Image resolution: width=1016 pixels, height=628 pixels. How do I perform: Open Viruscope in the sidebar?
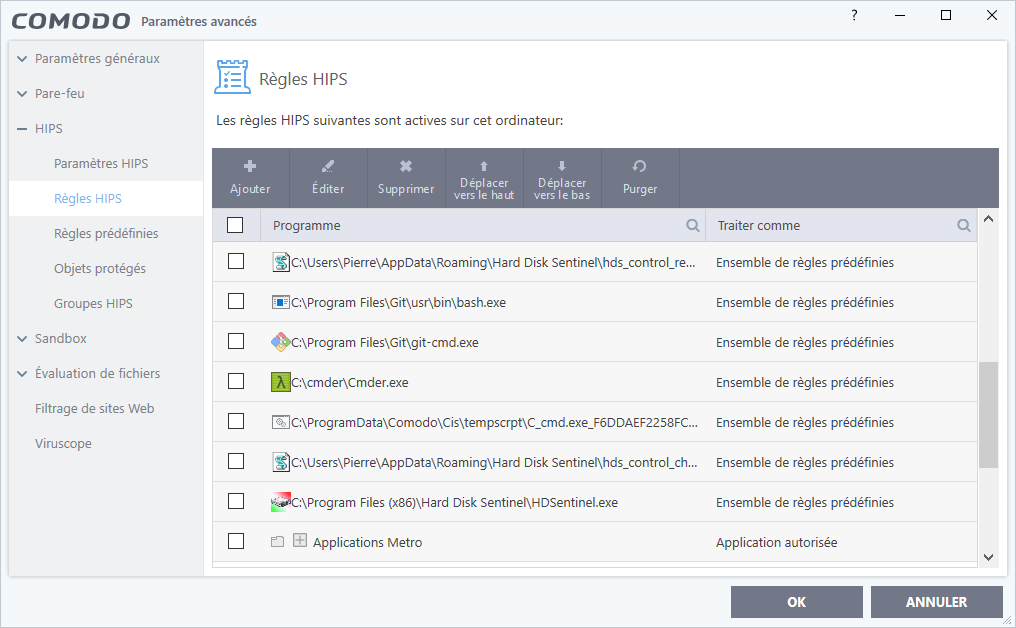coord(64,443)
